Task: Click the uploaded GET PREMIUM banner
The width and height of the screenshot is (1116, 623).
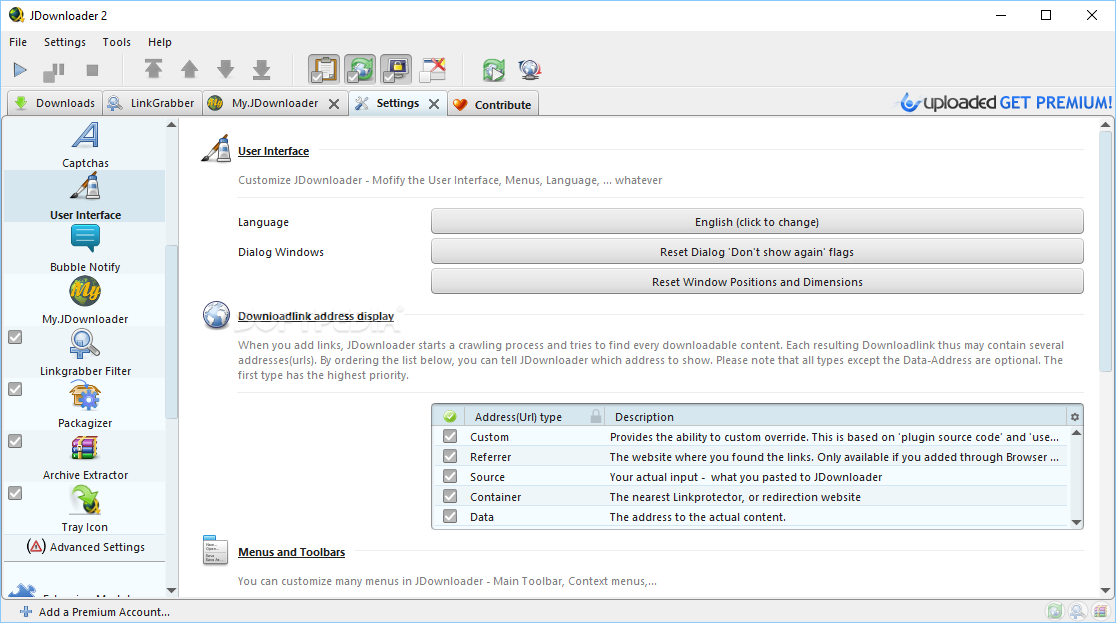Action: [x=1005, y=103]
